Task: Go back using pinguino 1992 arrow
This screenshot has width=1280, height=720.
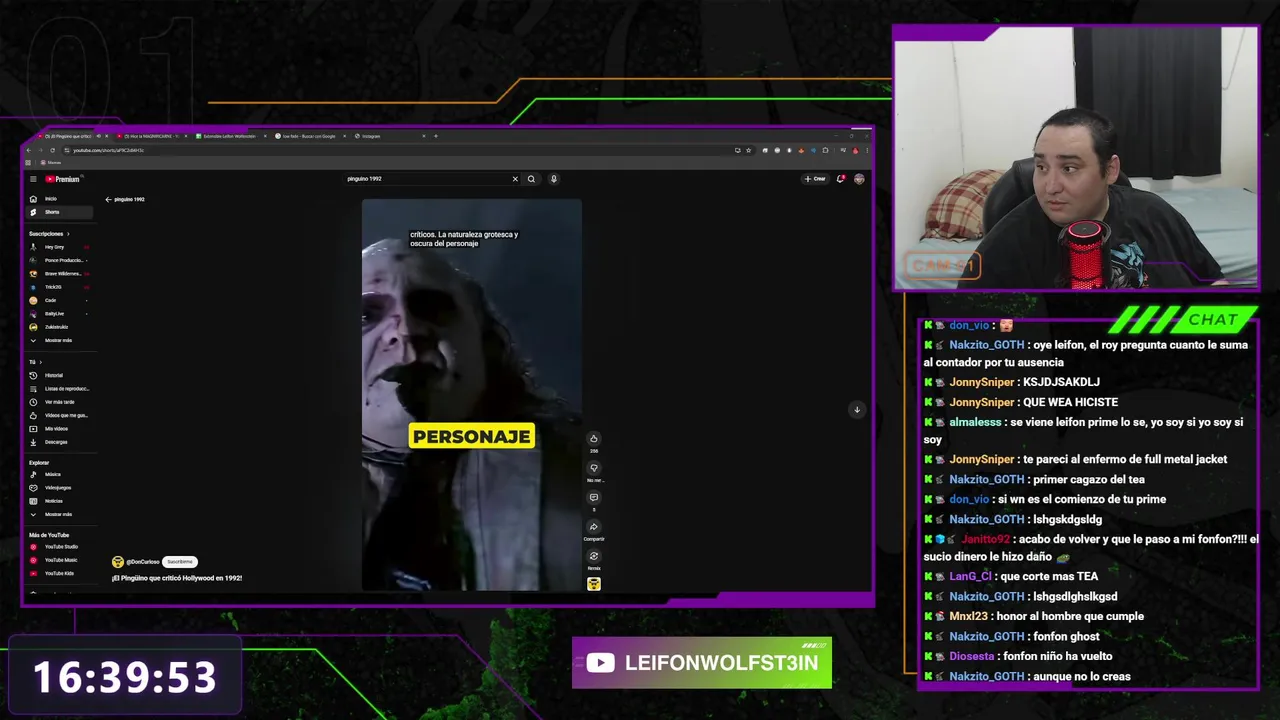Action: click(x=108, y=199)
